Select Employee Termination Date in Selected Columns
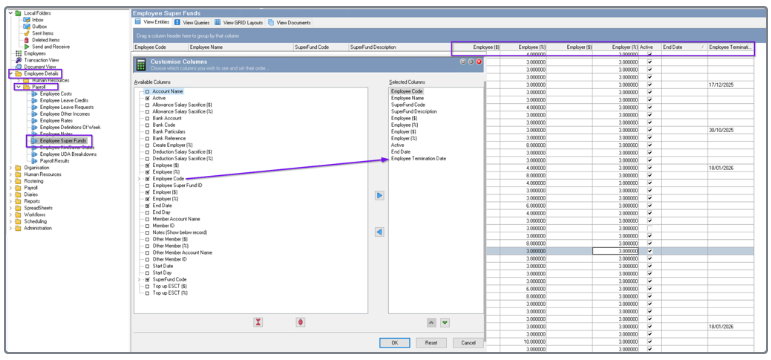Image resolution: width=771 pixels, height=360 pixels. point(418,159)
